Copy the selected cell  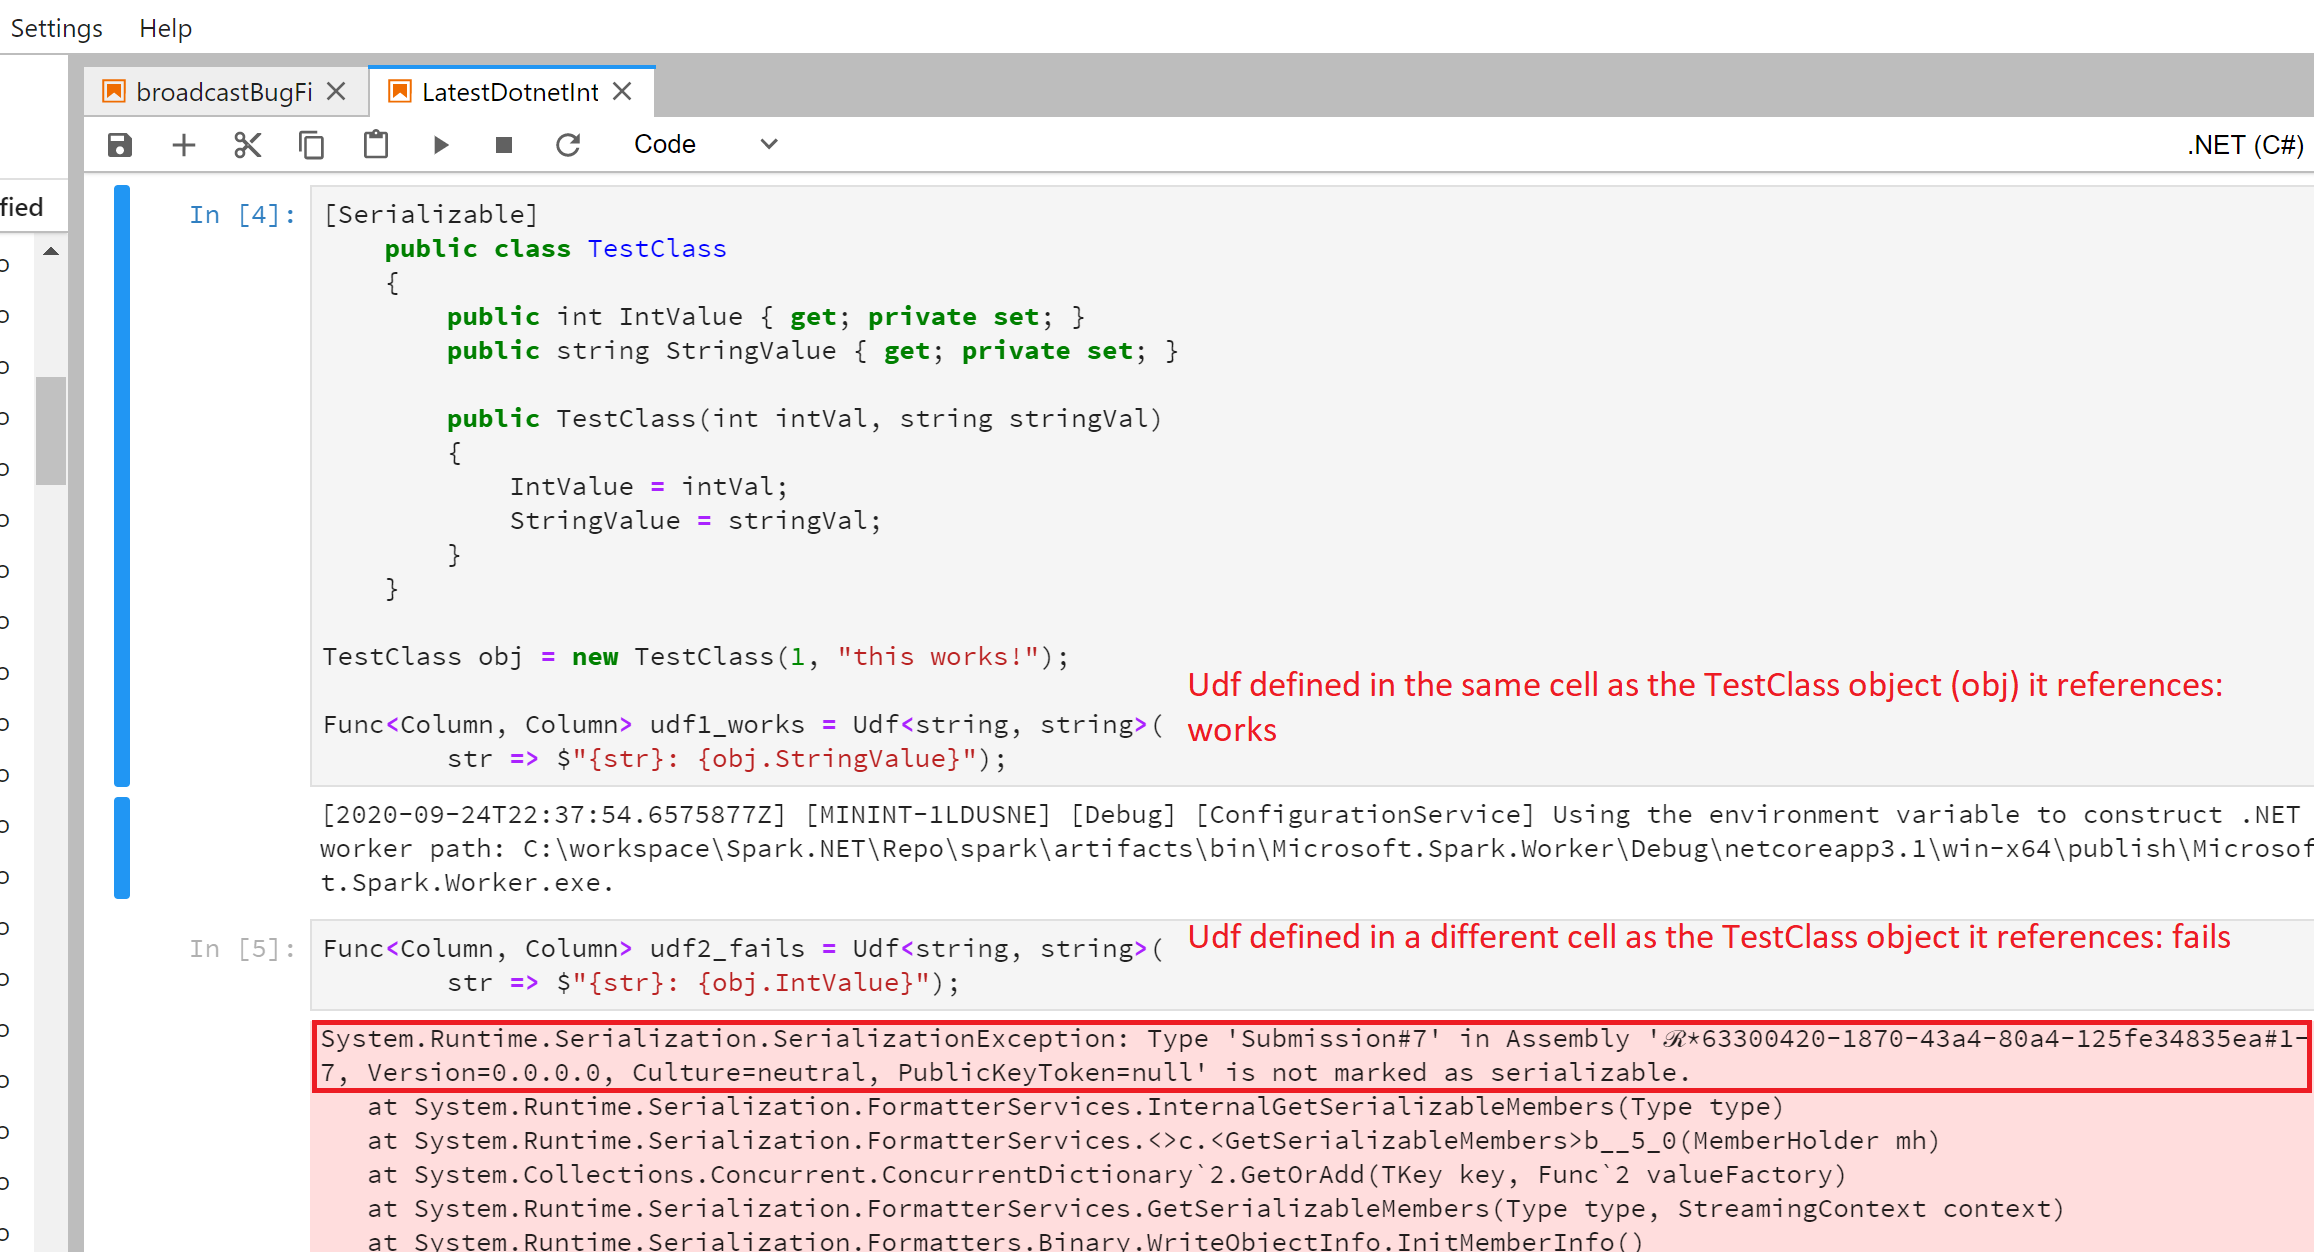tap(311, 144)
